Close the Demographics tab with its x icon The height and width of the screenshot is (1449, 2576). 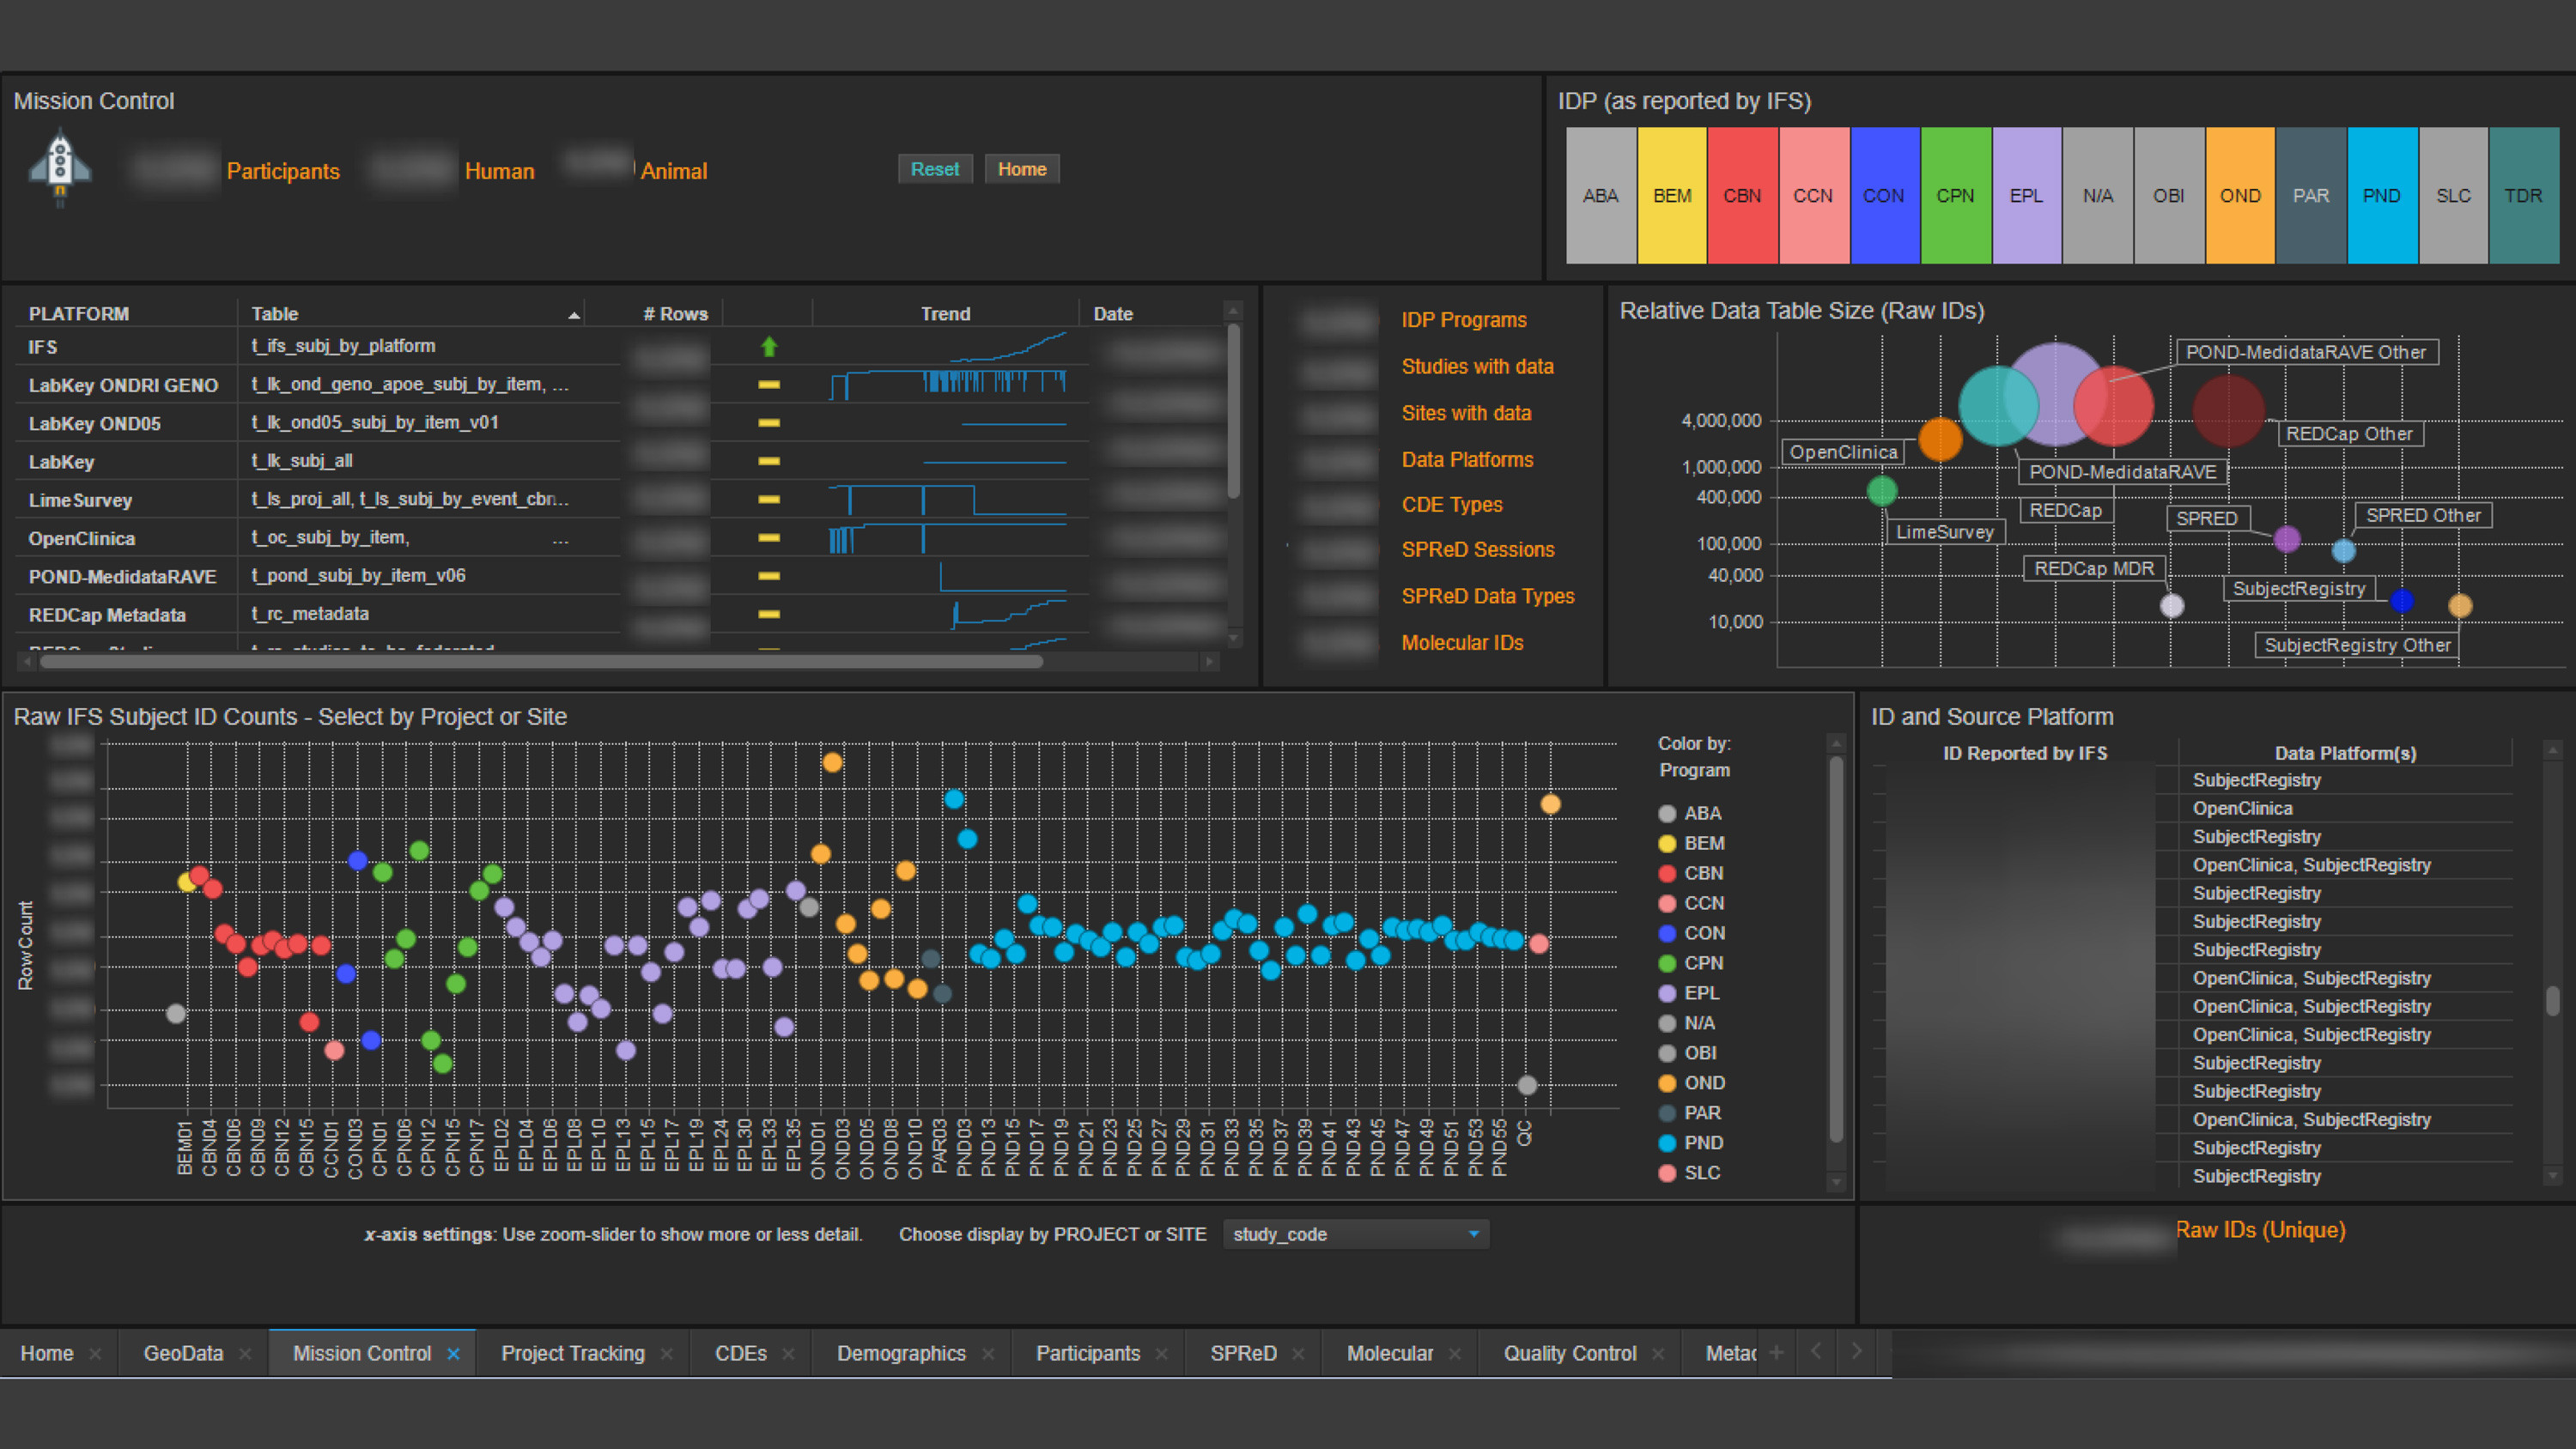coord(989,1353)
